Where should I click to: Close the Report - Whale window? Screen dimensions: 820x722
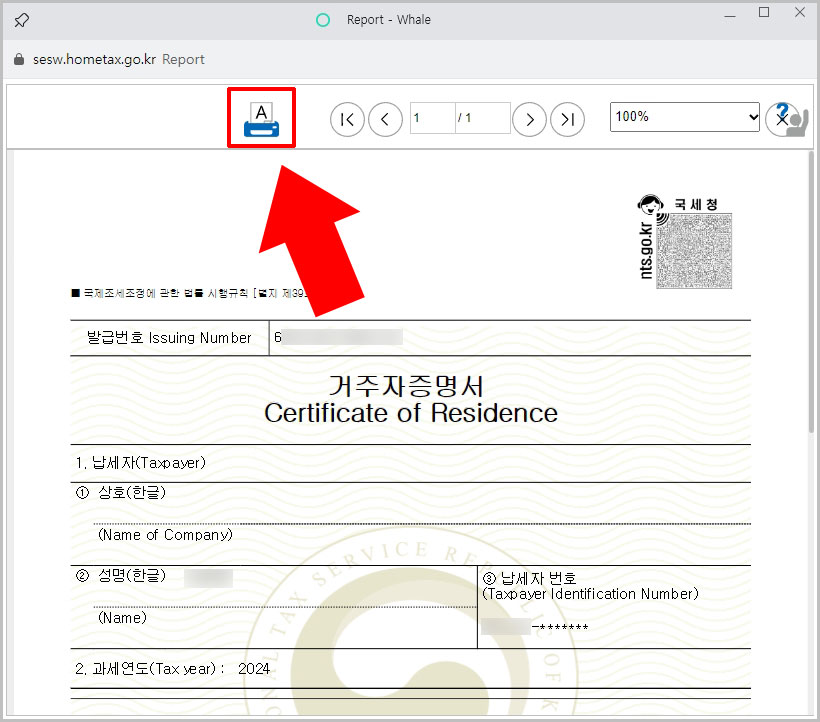(x=800, y=13)
